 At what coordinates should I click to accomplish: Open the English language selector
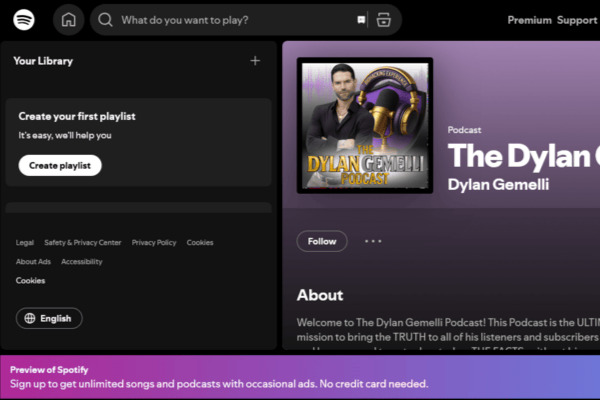pos(49,318)
